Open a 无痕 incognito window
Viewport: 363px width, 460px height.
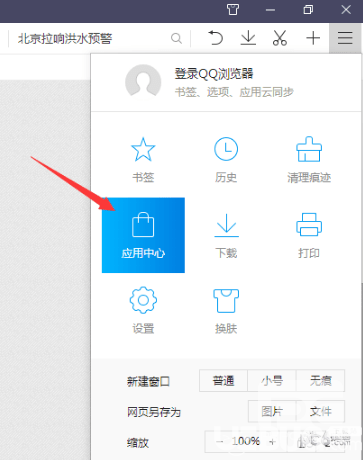coord(321,380)
